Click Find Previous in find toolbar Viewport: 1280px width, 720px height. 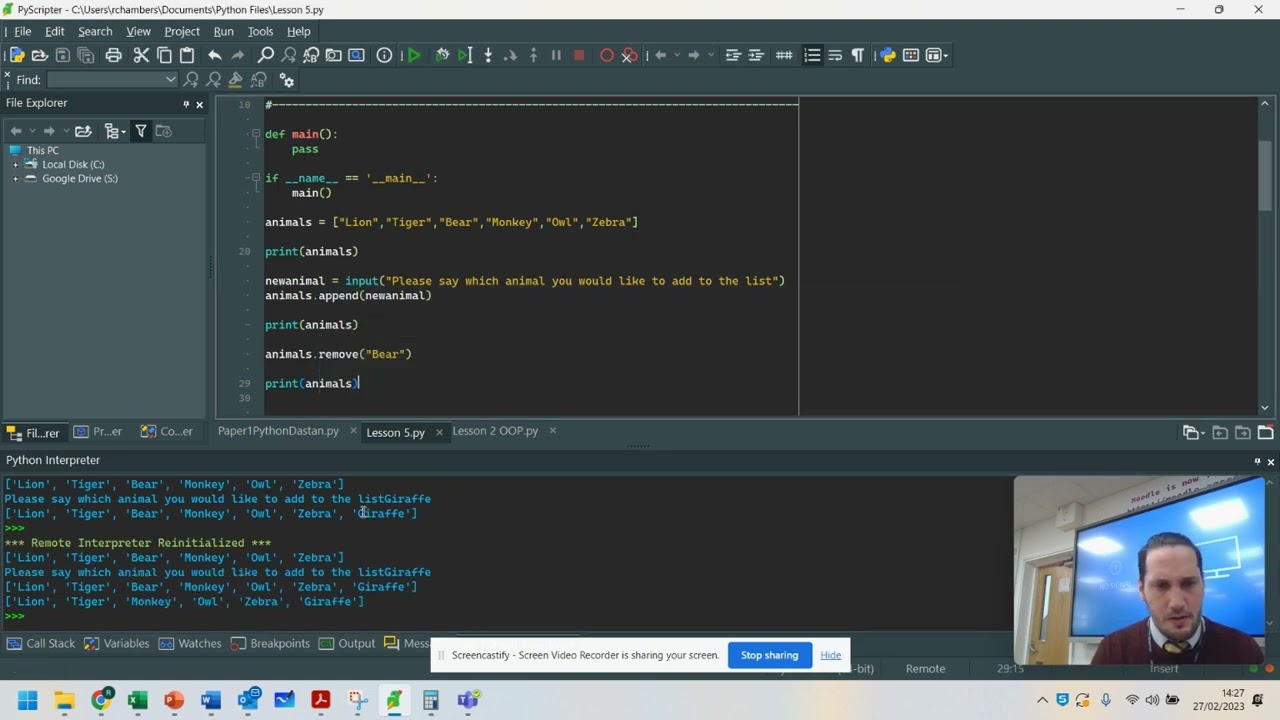213,80
